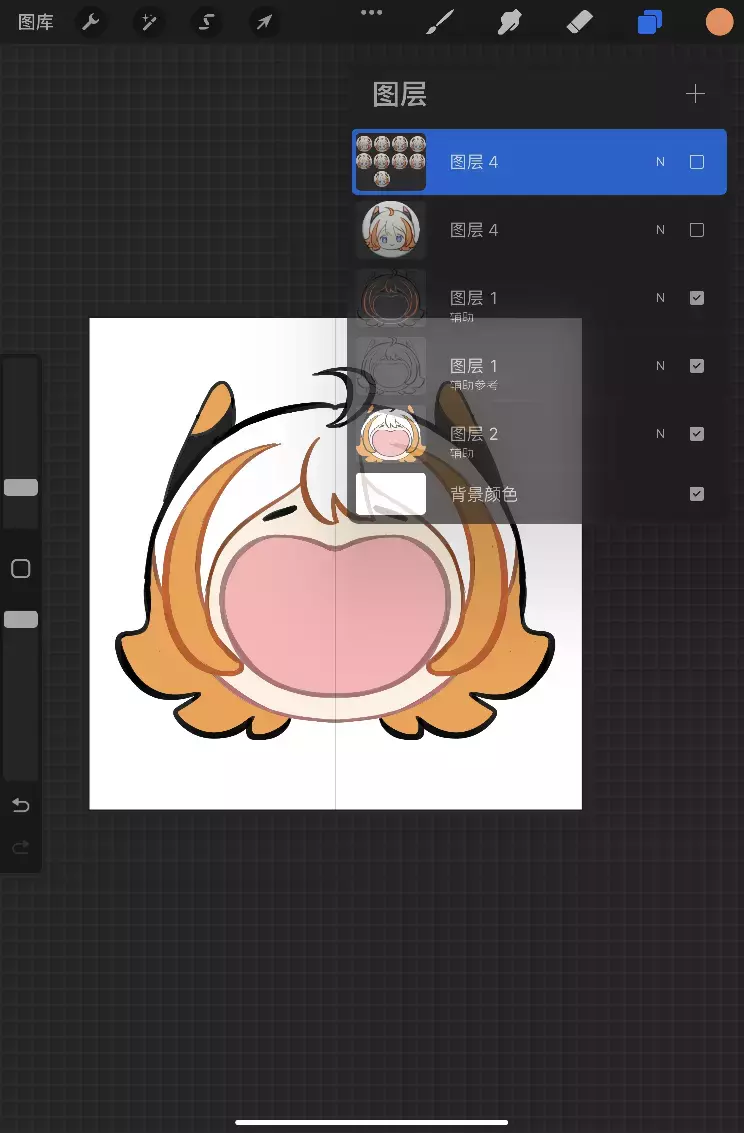This screenshot has width=744, height=1133.
Task: Adjust the brush opacity slider handle
Action: pos(21,619)
